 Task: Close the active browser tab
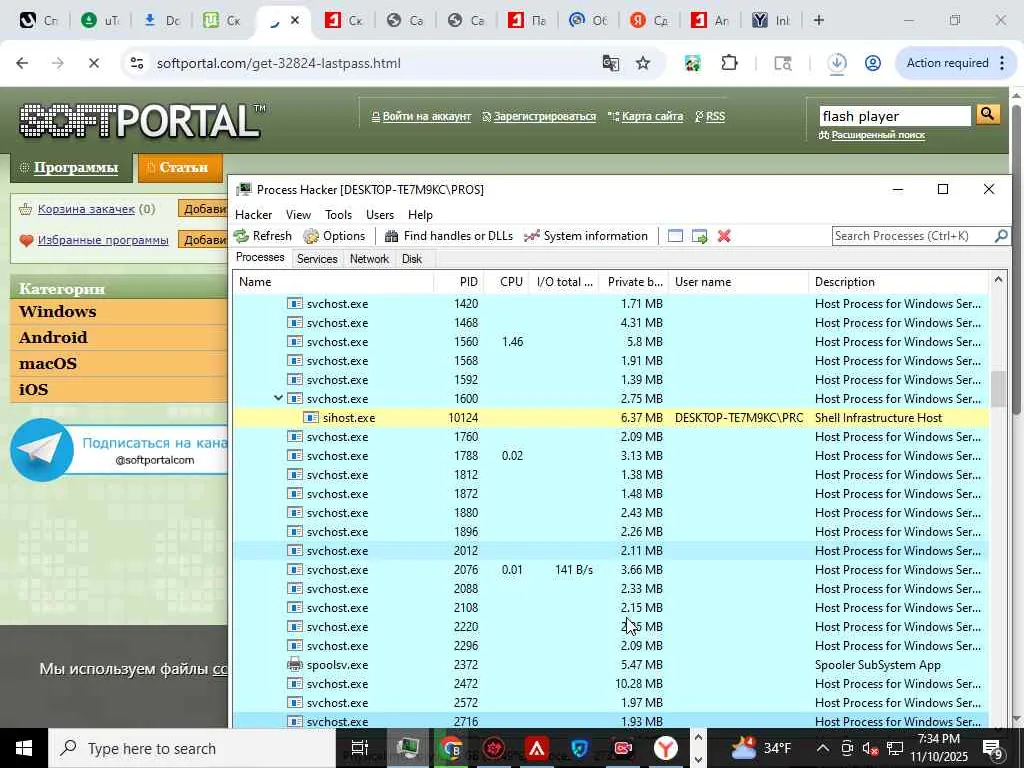tap(295, 20)
